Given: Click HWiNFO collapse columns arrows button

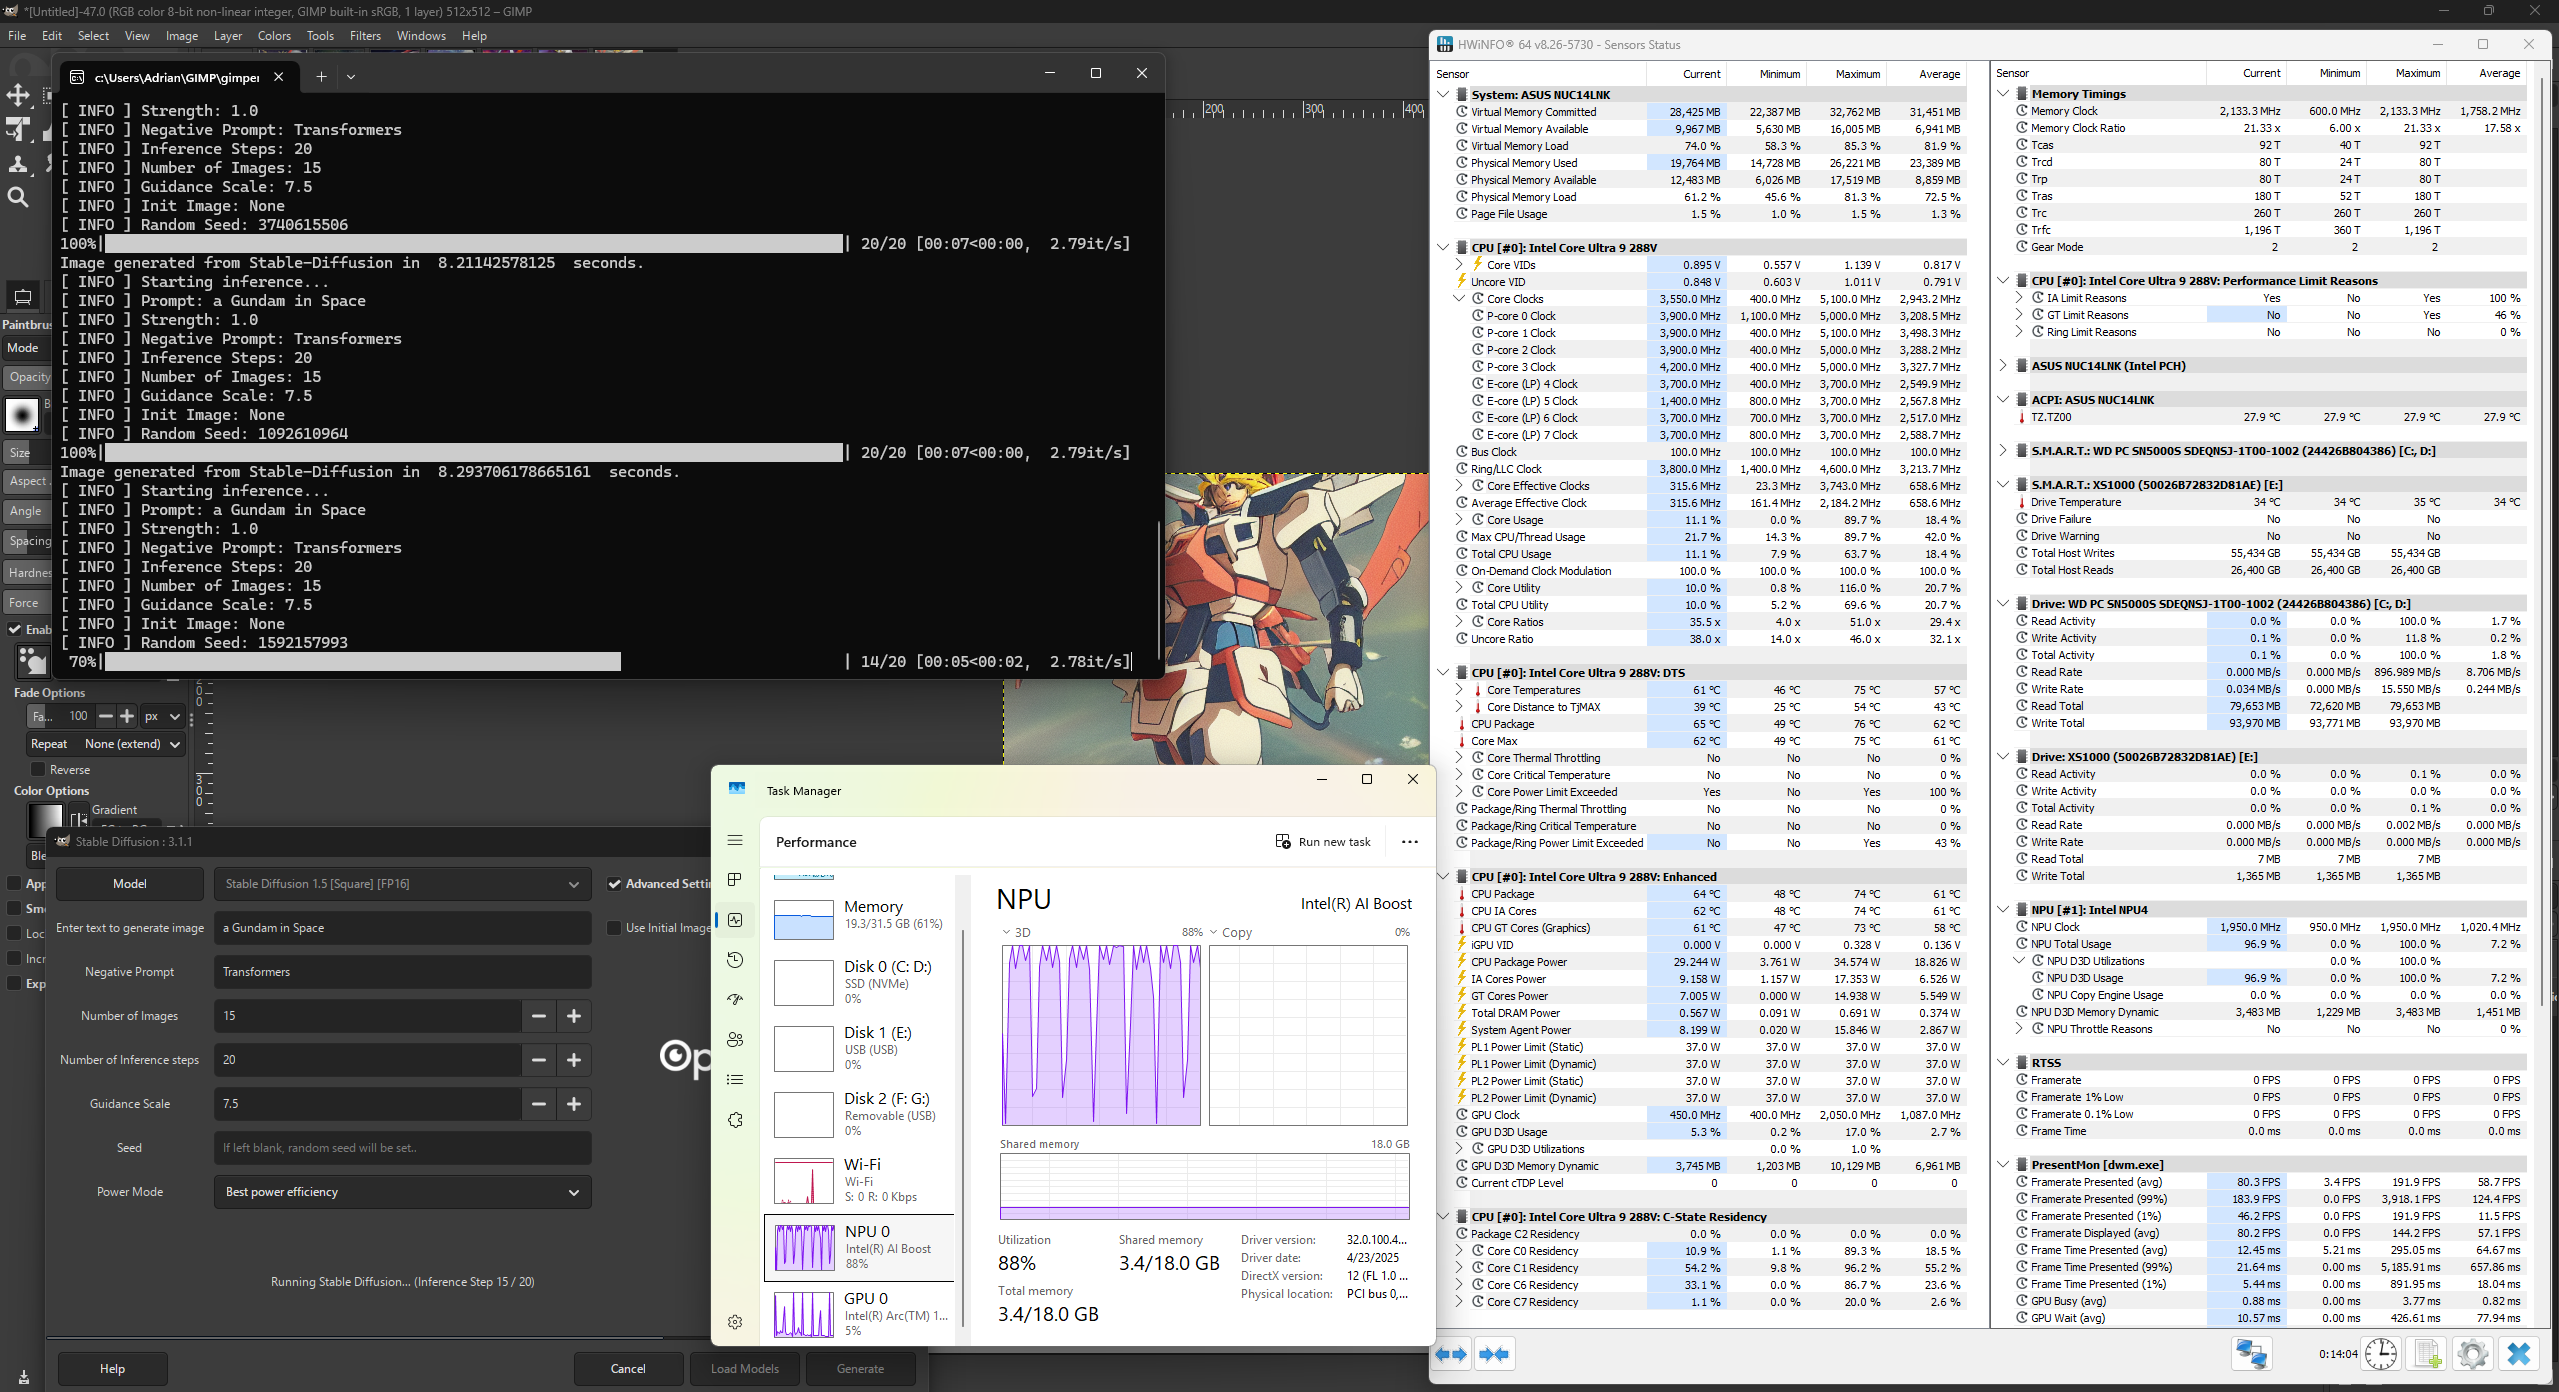Looking at the screenshot, I should point(1494,1354).
